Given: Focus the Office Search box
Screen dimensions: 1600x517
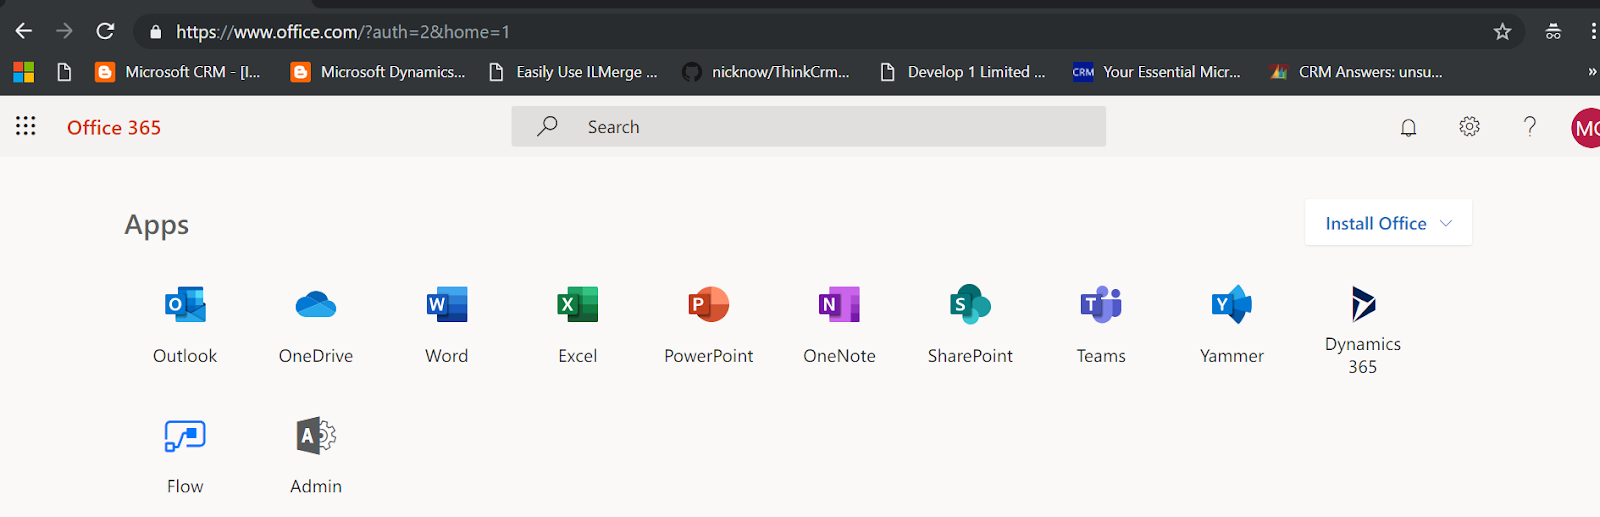Looking at the screenshot, I should coord(808,127).
